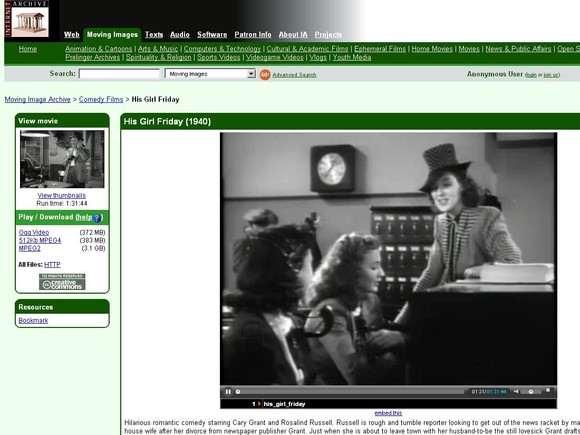Open Youth Media category
This screenshot has width=580, height=435.
coord(352,57)
